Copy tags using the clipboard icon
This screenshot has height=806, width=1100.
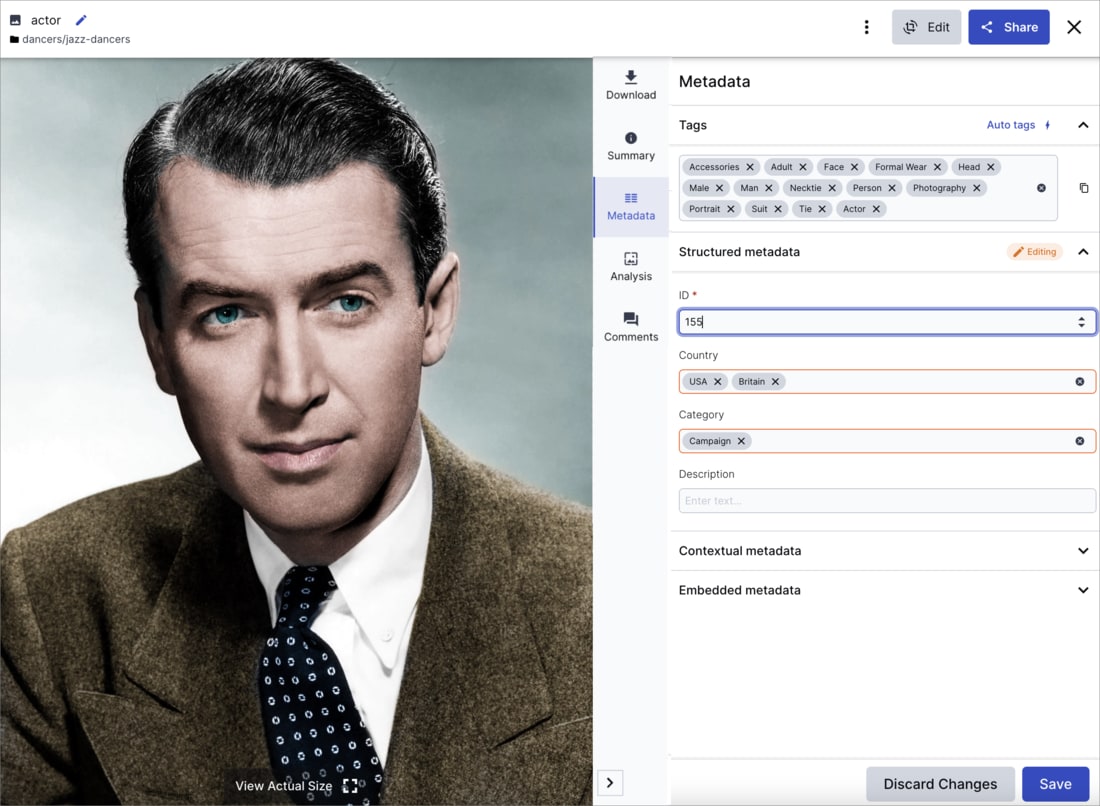[x=1084, y=188]
